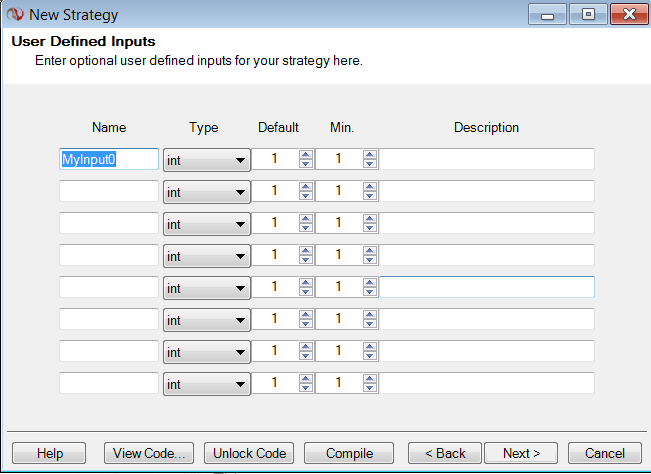This screenshot has height=474, width=651.
Task: Cancel the New Strategy wizard
Action: (604, 453)
